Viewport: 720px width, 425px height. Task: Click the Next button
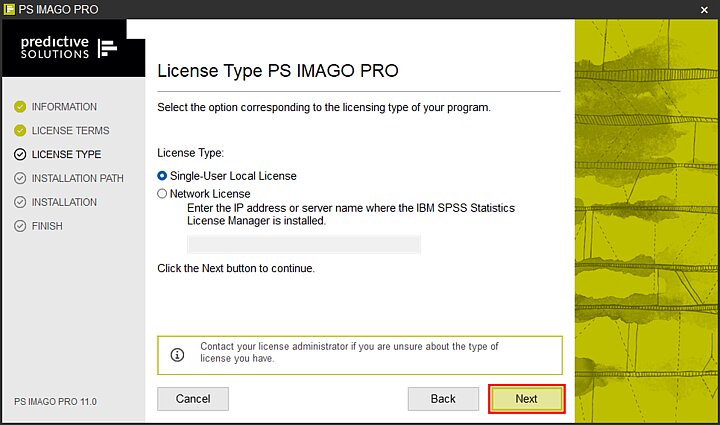(x=526, y=399)
